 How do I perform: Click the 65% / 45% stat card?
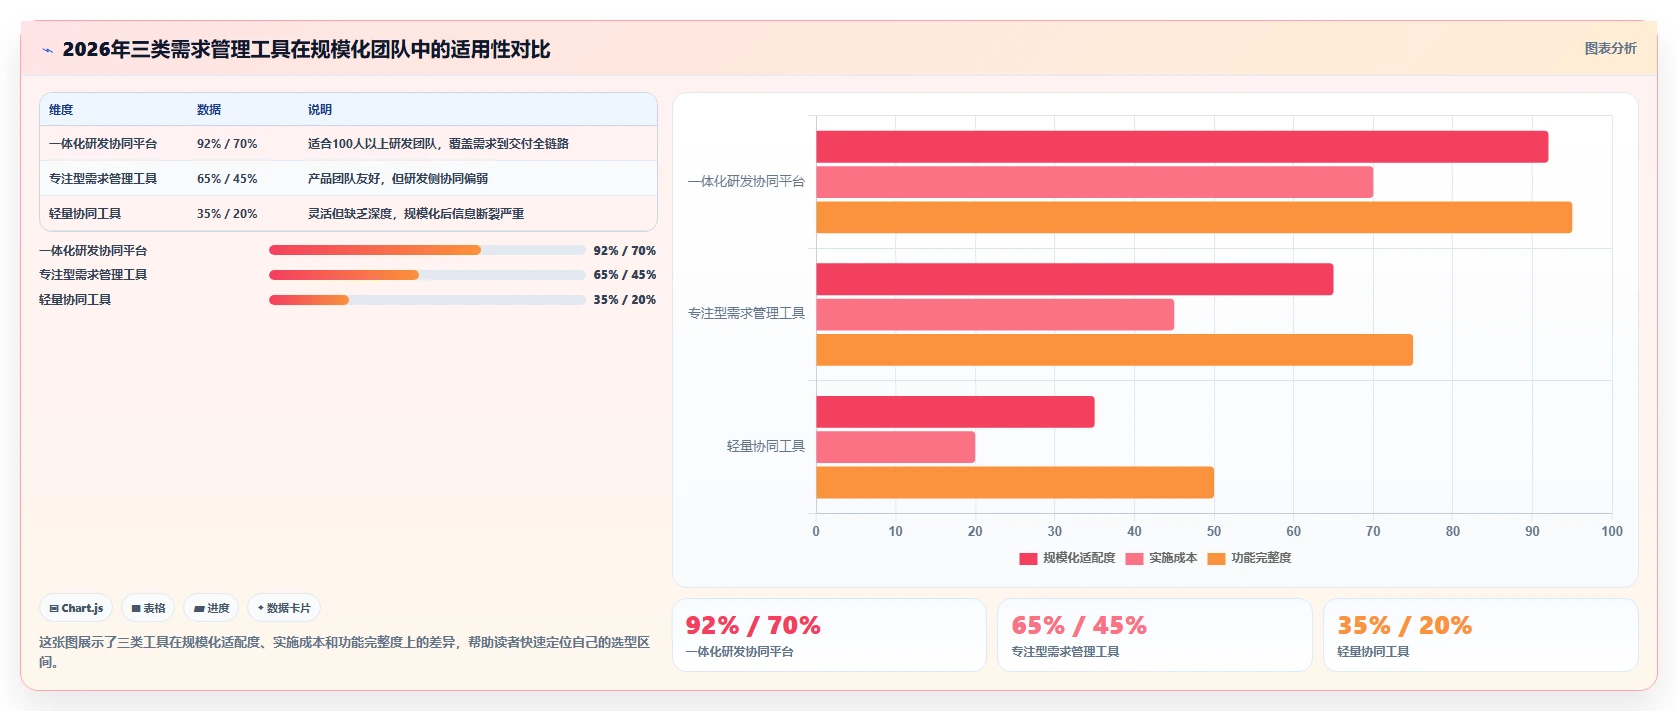pos(1154,635)
